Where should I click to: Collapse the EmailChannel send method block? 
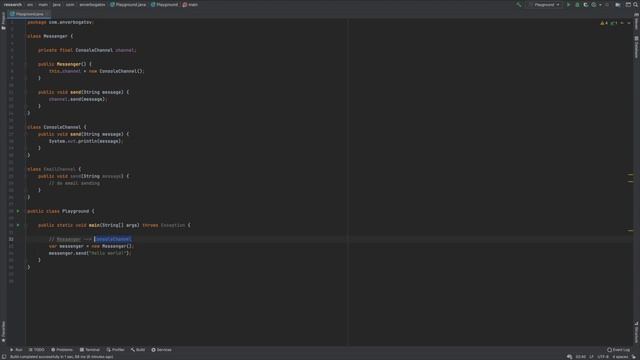point(25,176)
